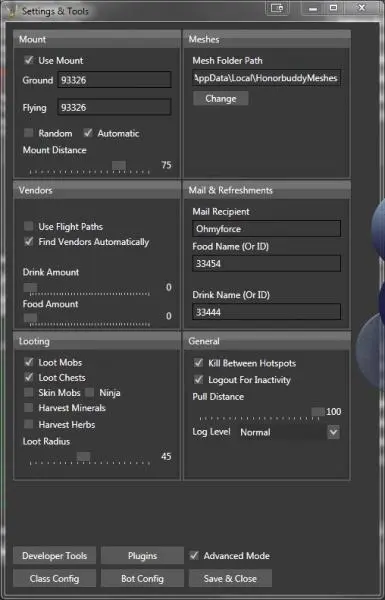Enable the Ninja checkbox
385x600 pixels.
pyautogui.click(x=90, y=392)
